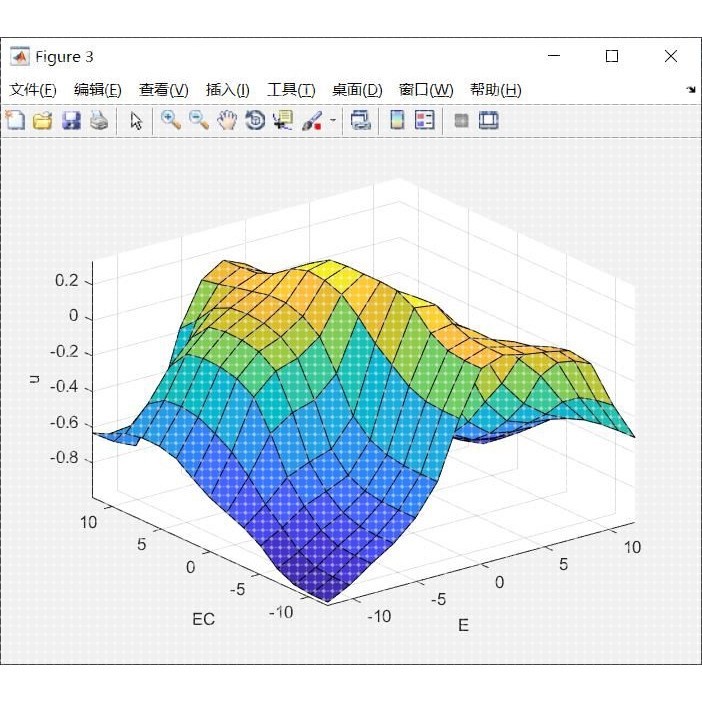Minimize the Figure 3 window
Image resolution: width=702 pixels, height=702 pixels.
tap(554, 56)
